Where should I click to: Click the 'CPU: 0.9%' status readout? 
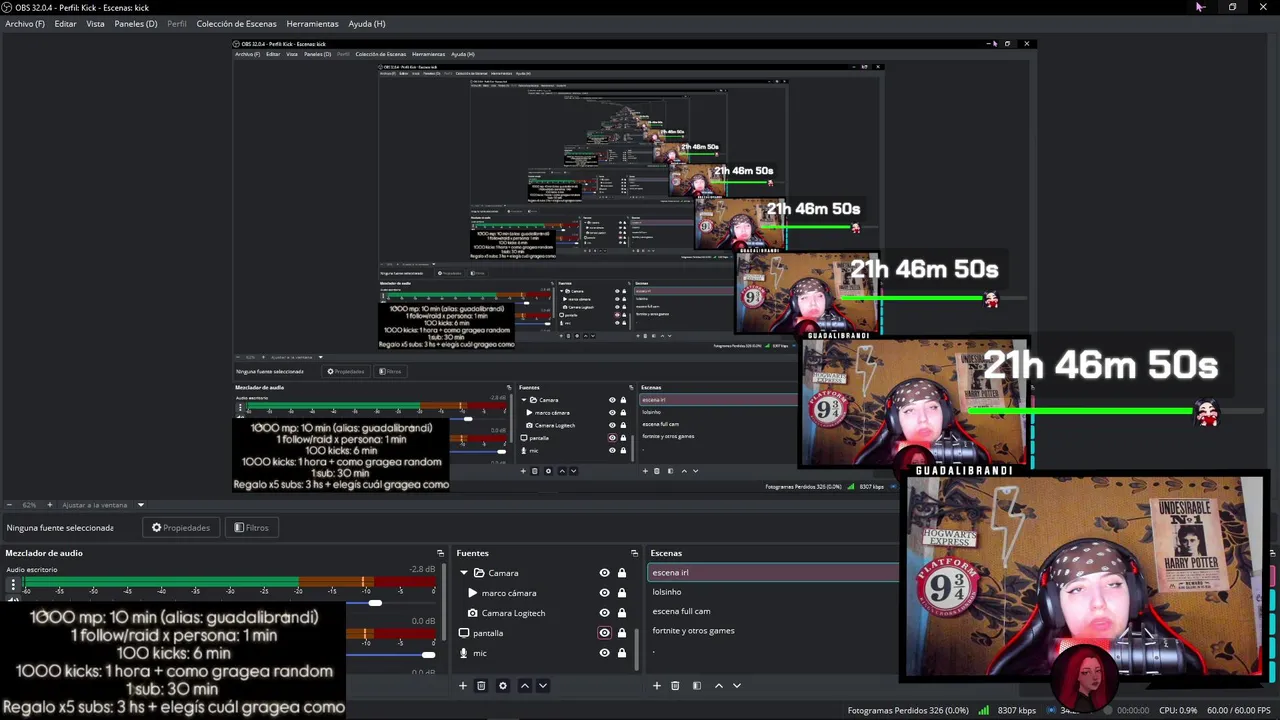tap(1178, 711)
